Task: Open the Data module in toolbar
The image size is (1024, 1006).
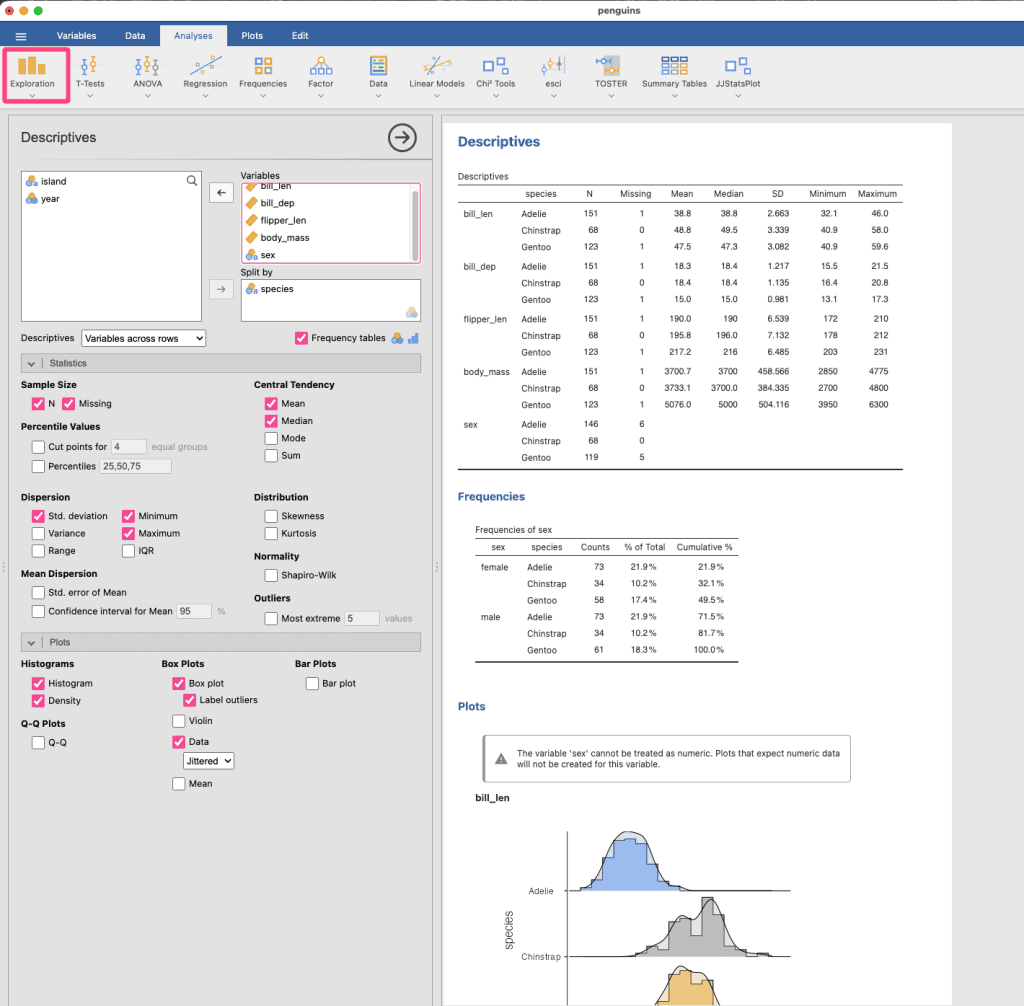Action: pyautogui.click(x=378, y=74)
